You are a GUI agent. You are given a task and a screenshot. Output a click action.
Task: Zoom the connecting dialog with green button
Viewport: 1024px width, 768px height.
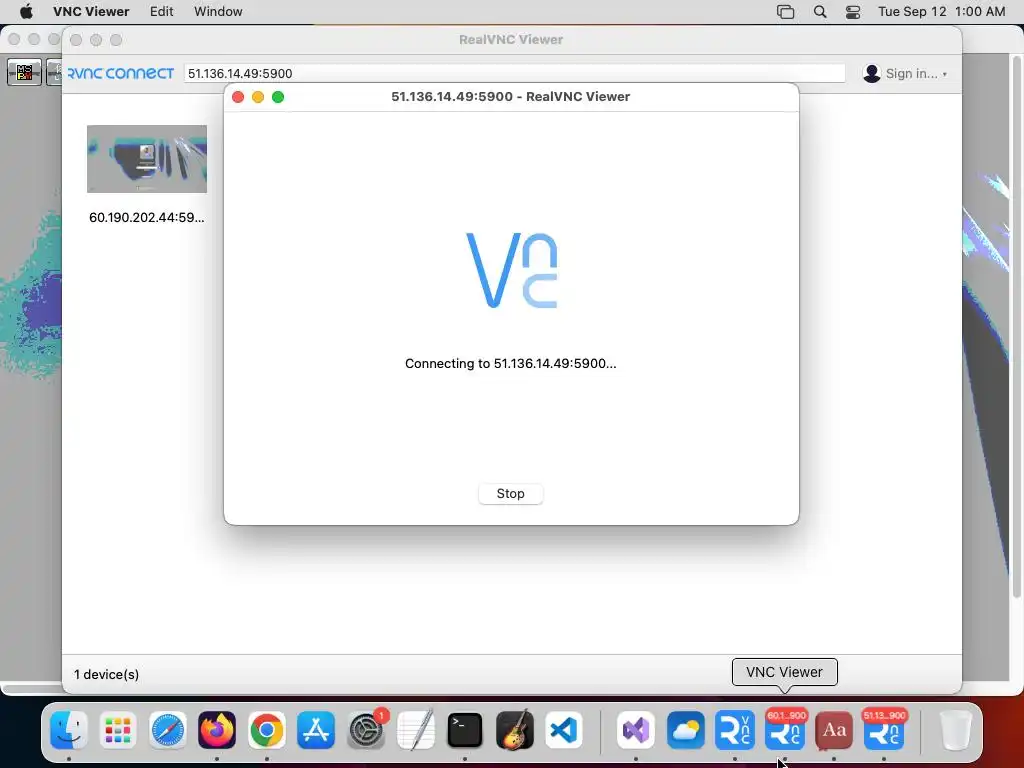click(278, 97)
